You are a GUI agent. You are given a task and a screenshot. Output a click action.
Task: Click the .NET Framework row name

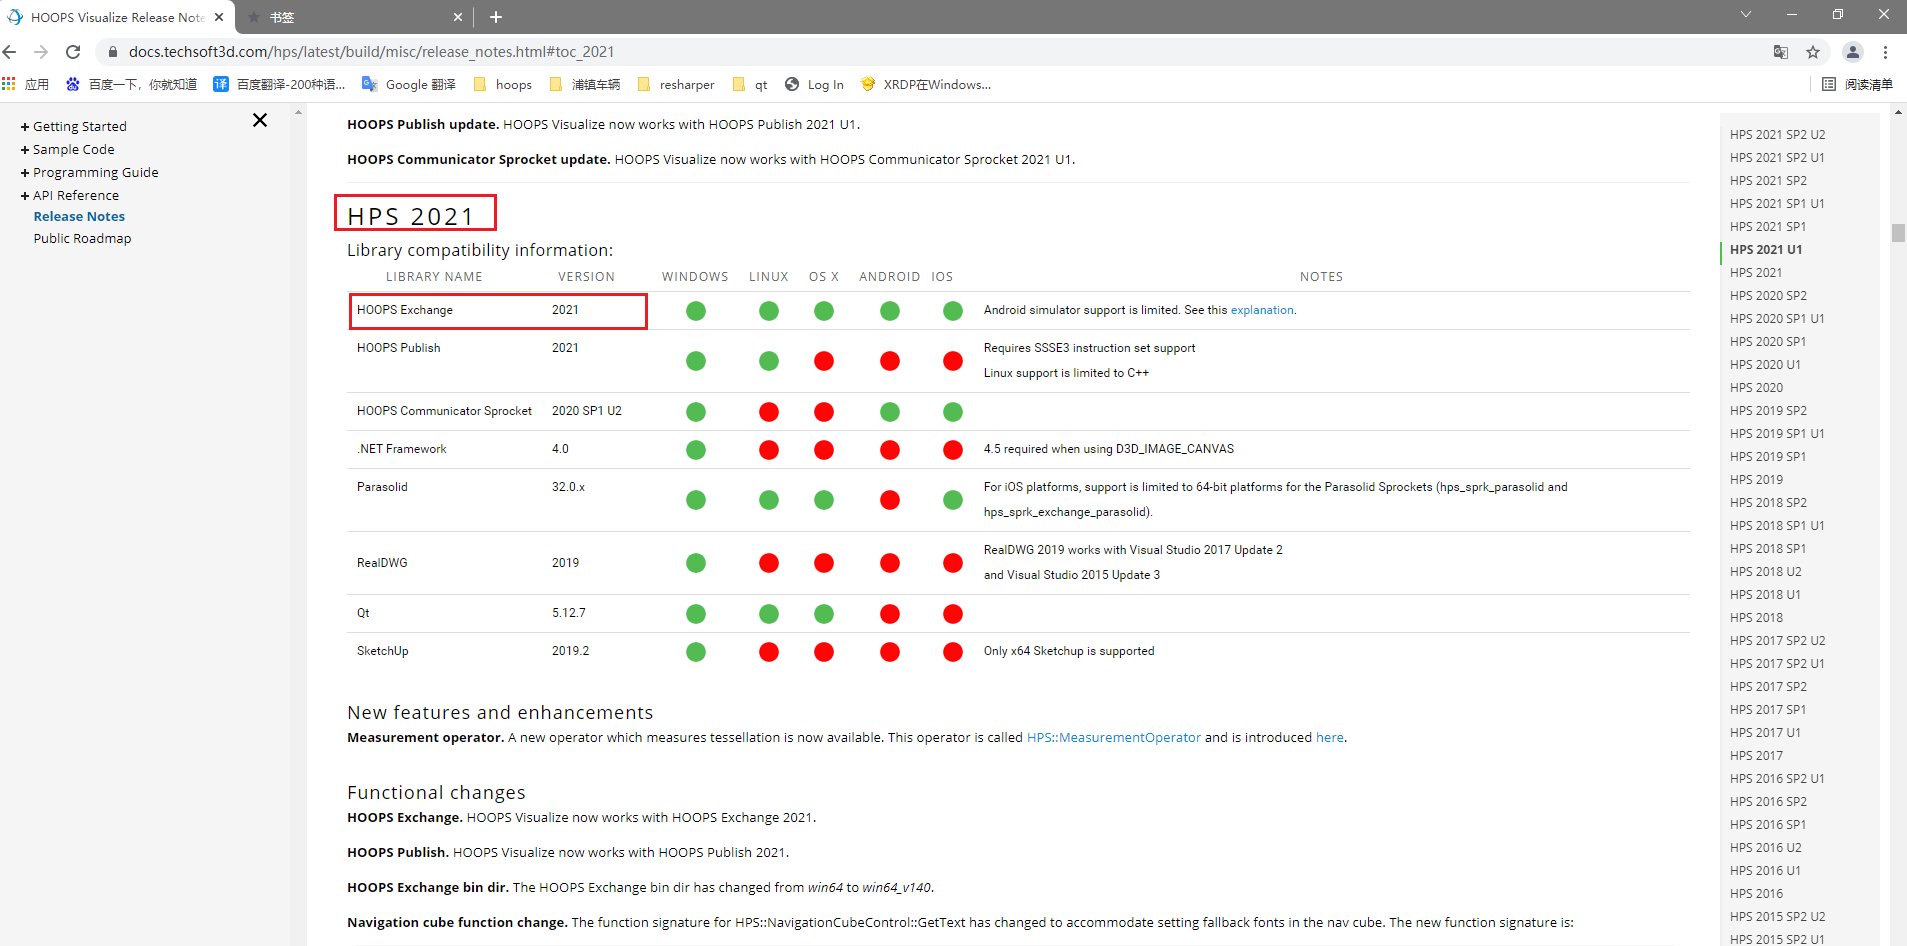pyautogui.click(x=401, y=449)
